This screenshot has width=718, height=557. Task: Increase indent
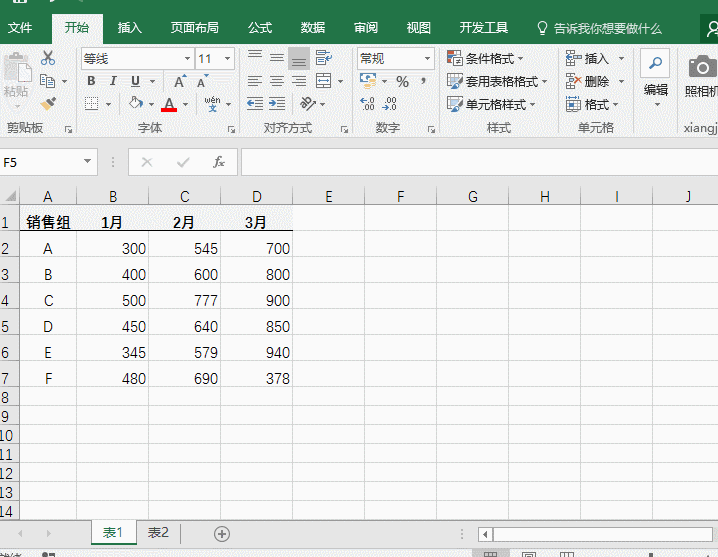point(277,104)
